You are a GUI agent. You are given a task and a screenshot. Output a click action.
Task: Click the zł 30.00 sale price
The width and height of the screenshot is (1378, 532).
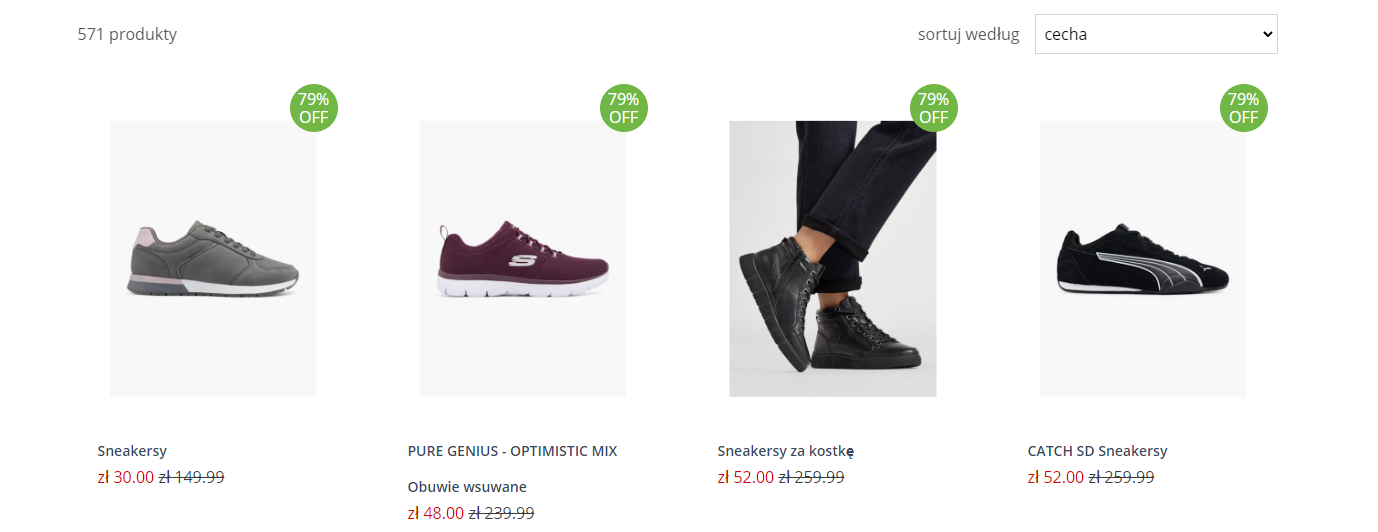(x=125, y=477)
